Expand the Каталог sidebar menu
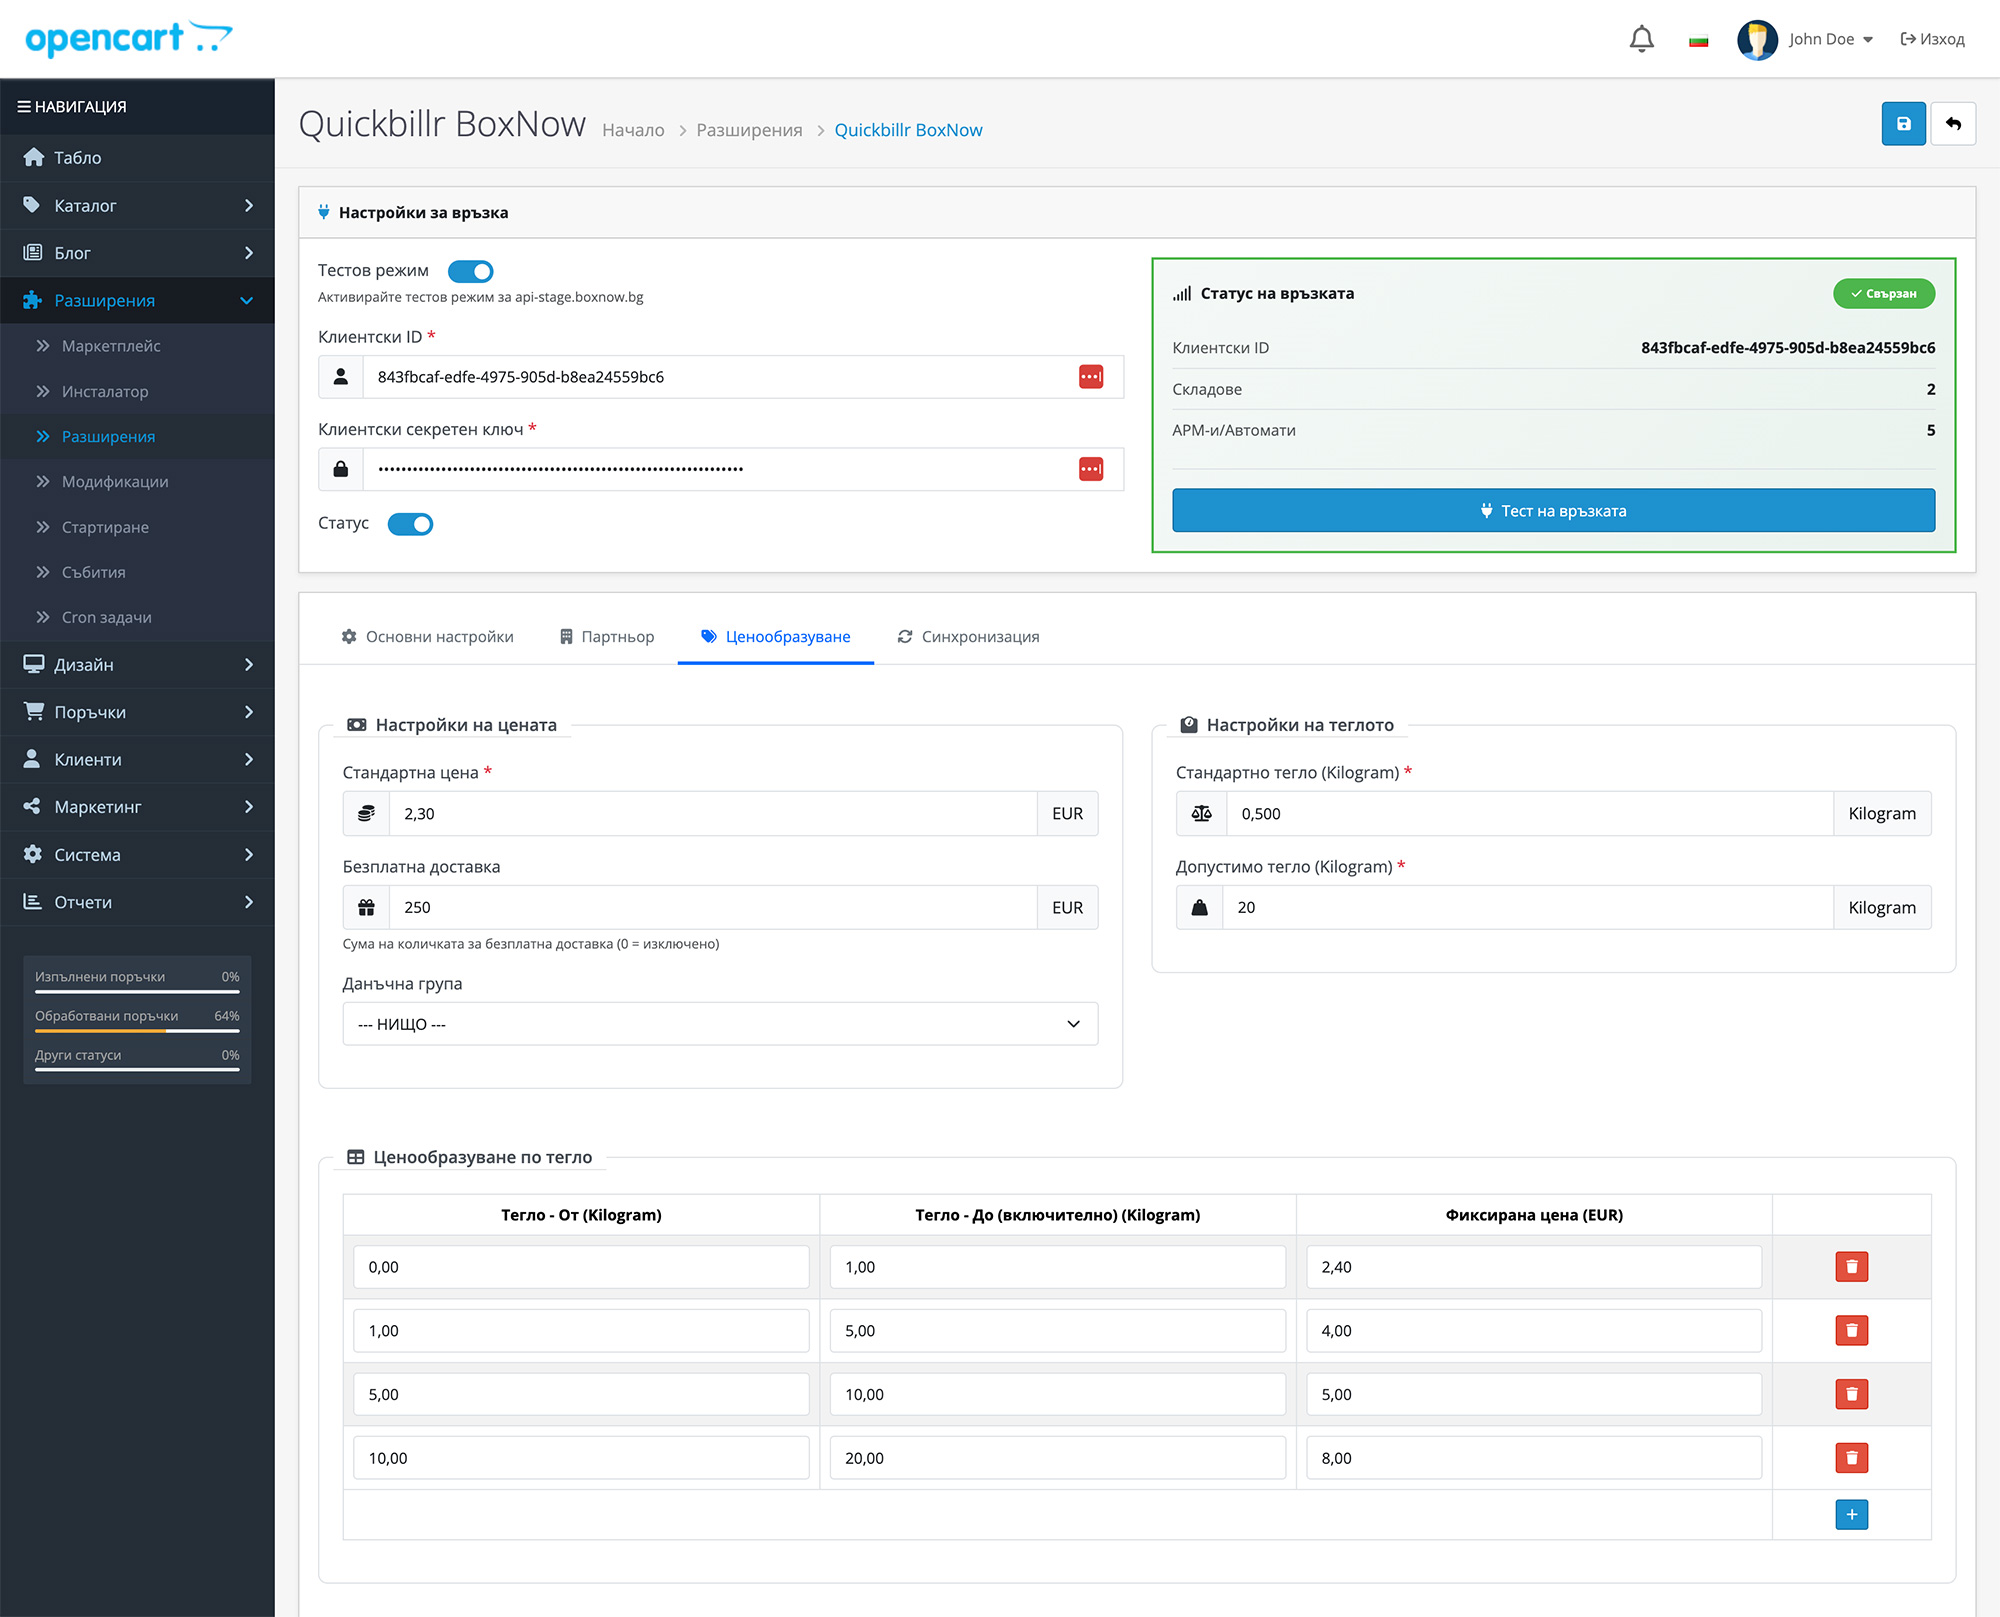The height and width of the screenshot is (1617, 2000). click(x=137, y=206)
